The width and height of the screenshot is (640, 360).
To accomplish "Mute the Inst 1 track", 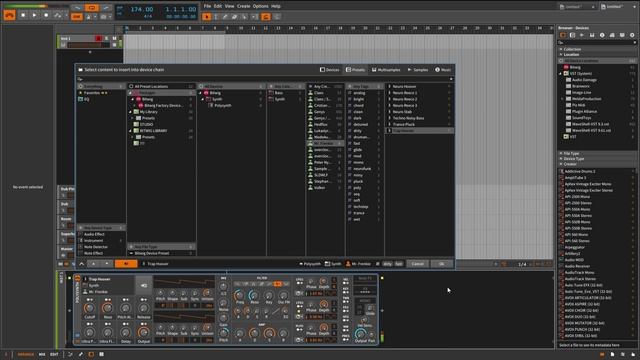I will (x=114, y=38).
